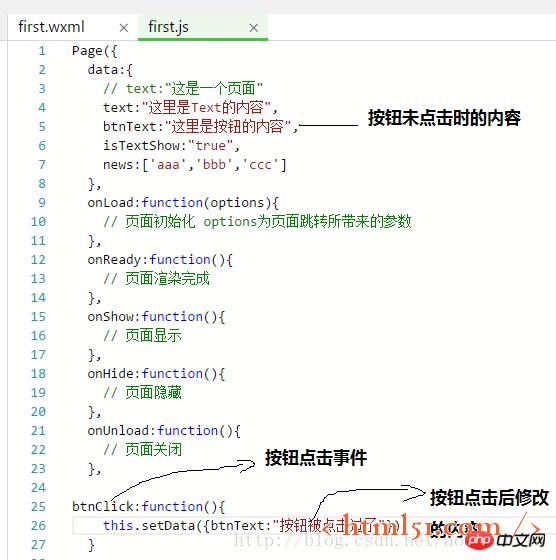Click the php中文网 watermark logo
The height and width of the screenshot is (560, 556).
[505, 540]
